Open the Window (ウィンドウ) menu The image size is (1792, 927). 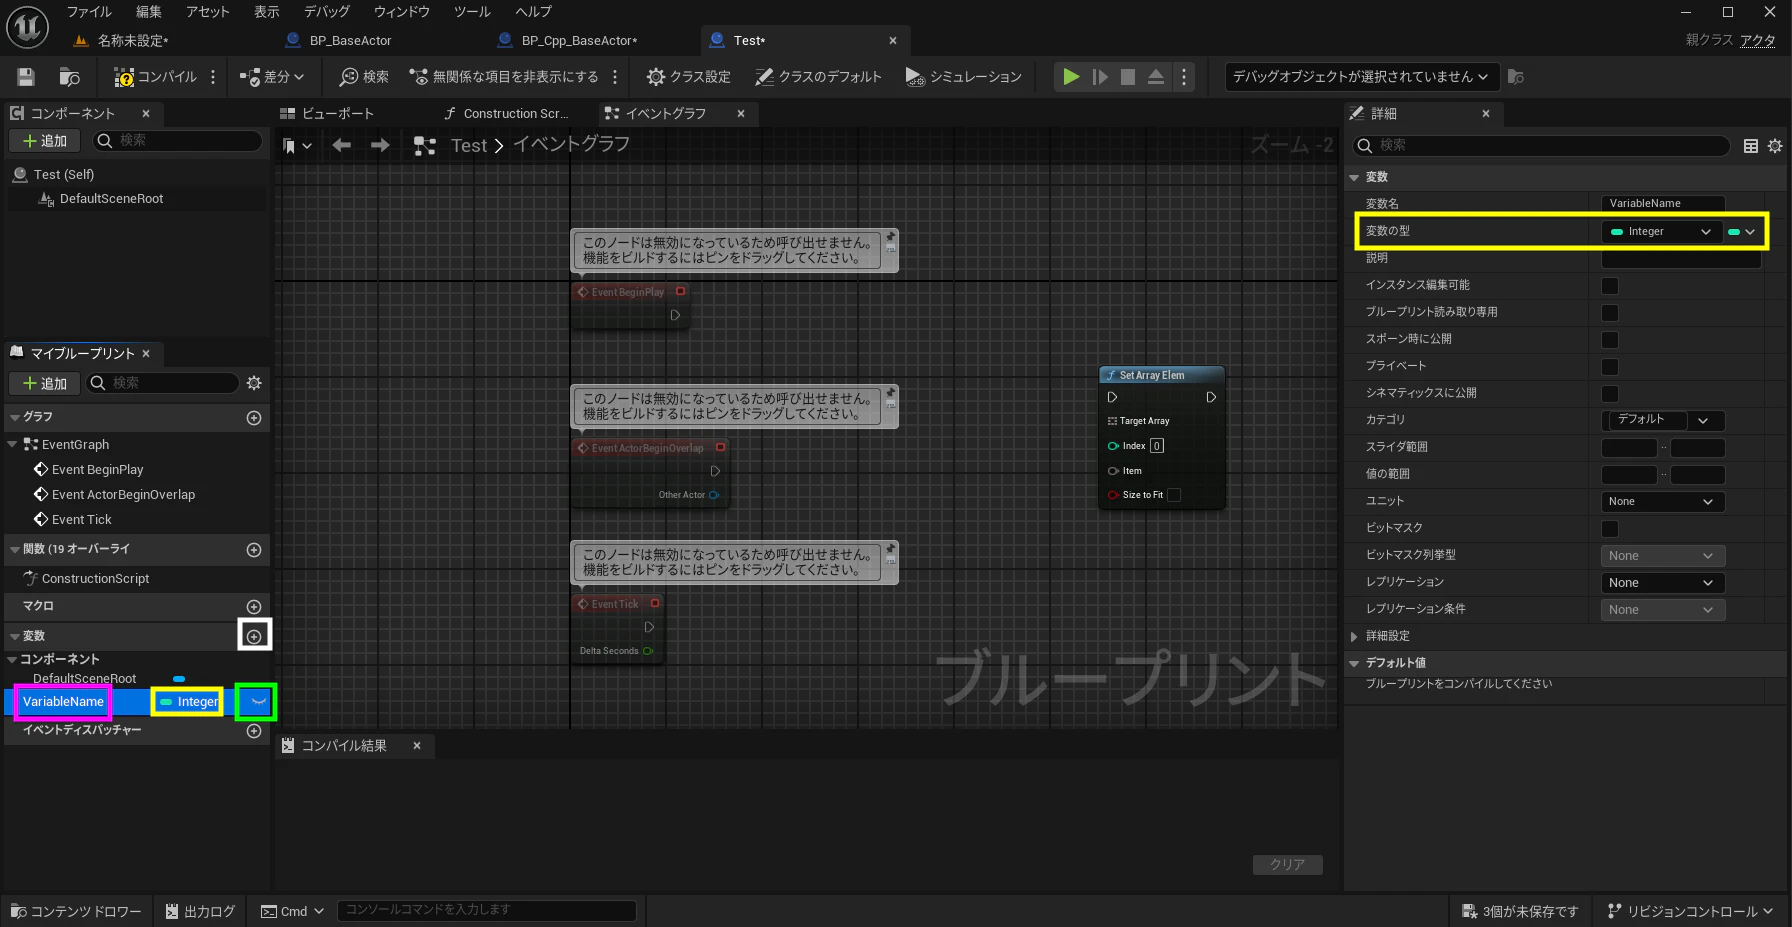point(402,12)
